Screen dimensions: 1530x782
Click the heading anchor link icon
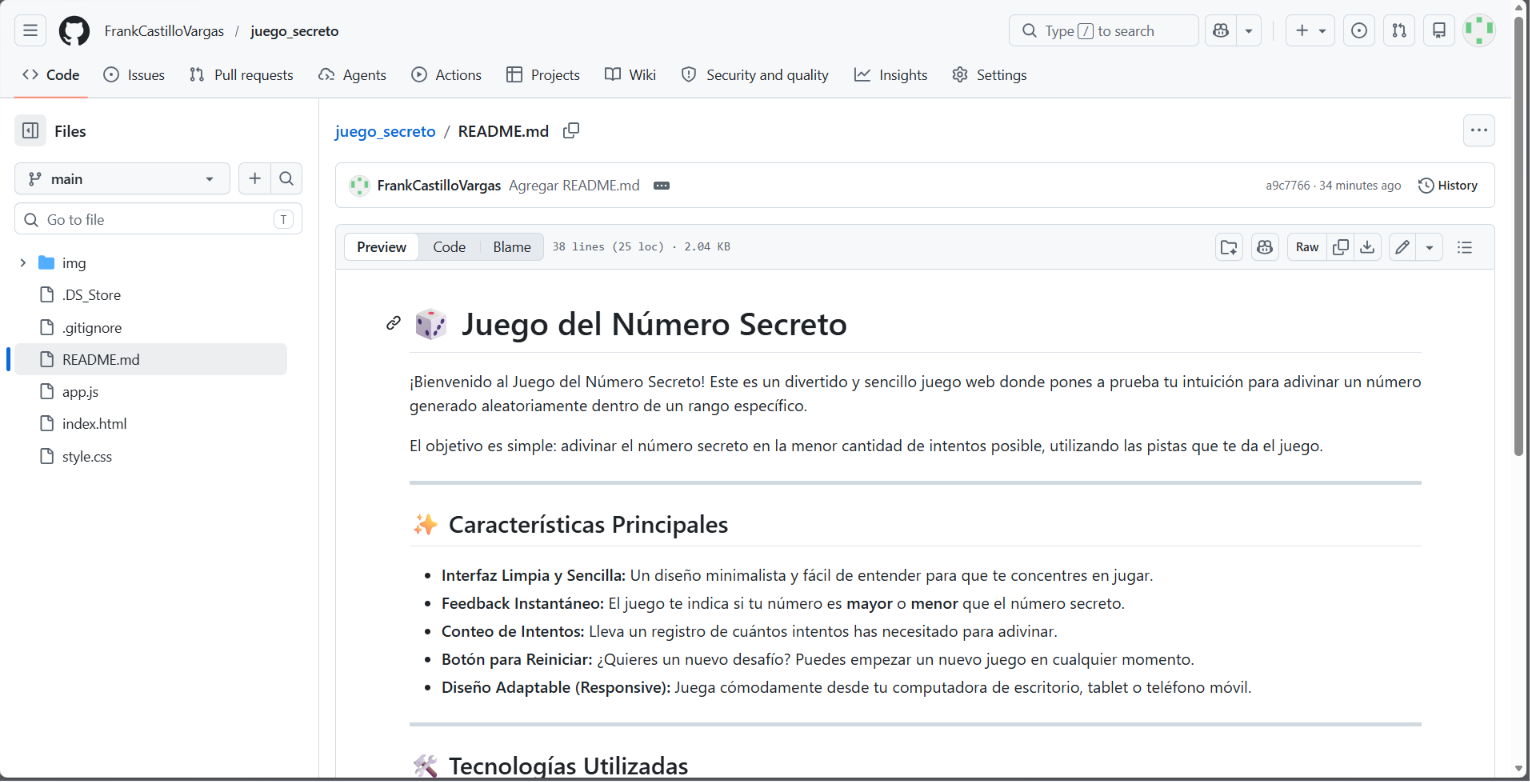[394, 323]
